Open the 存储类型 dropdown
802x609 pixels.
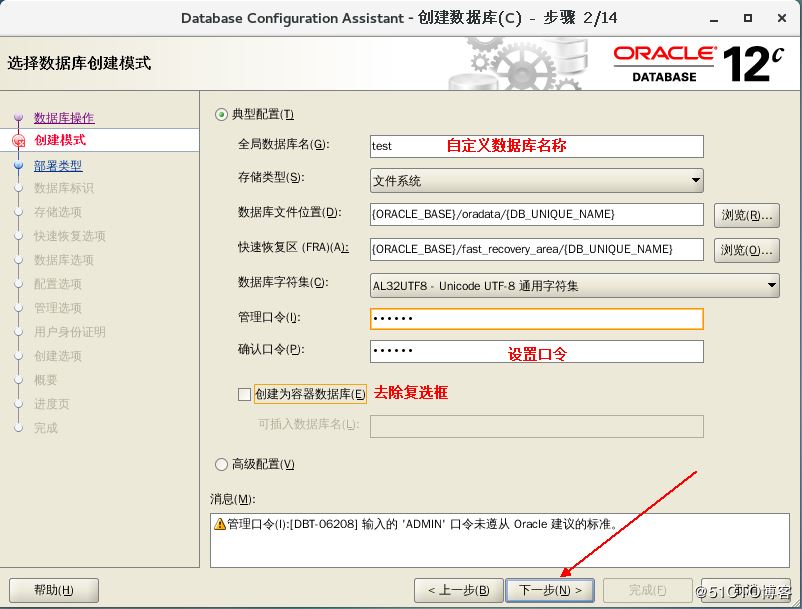(536, 181)
